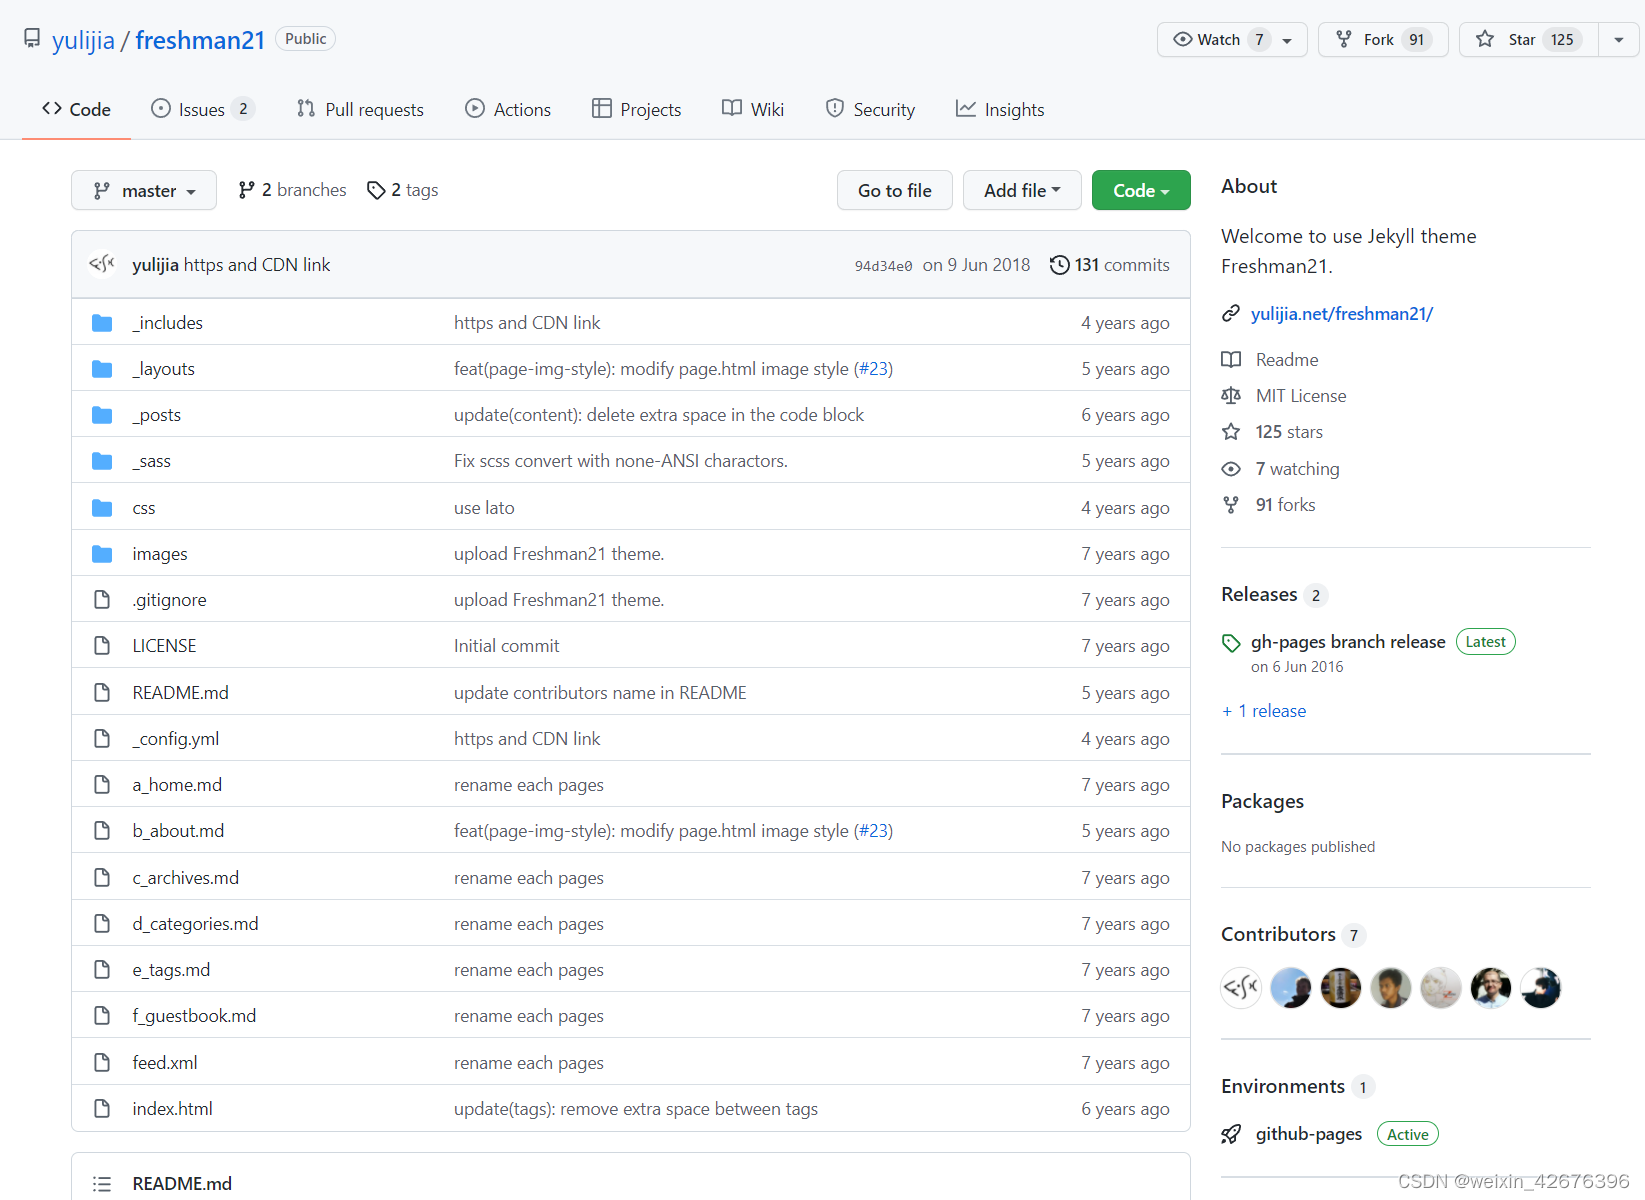Toggle Watch for this repository
The image size is (1645, 1200).
point(1218,40)
